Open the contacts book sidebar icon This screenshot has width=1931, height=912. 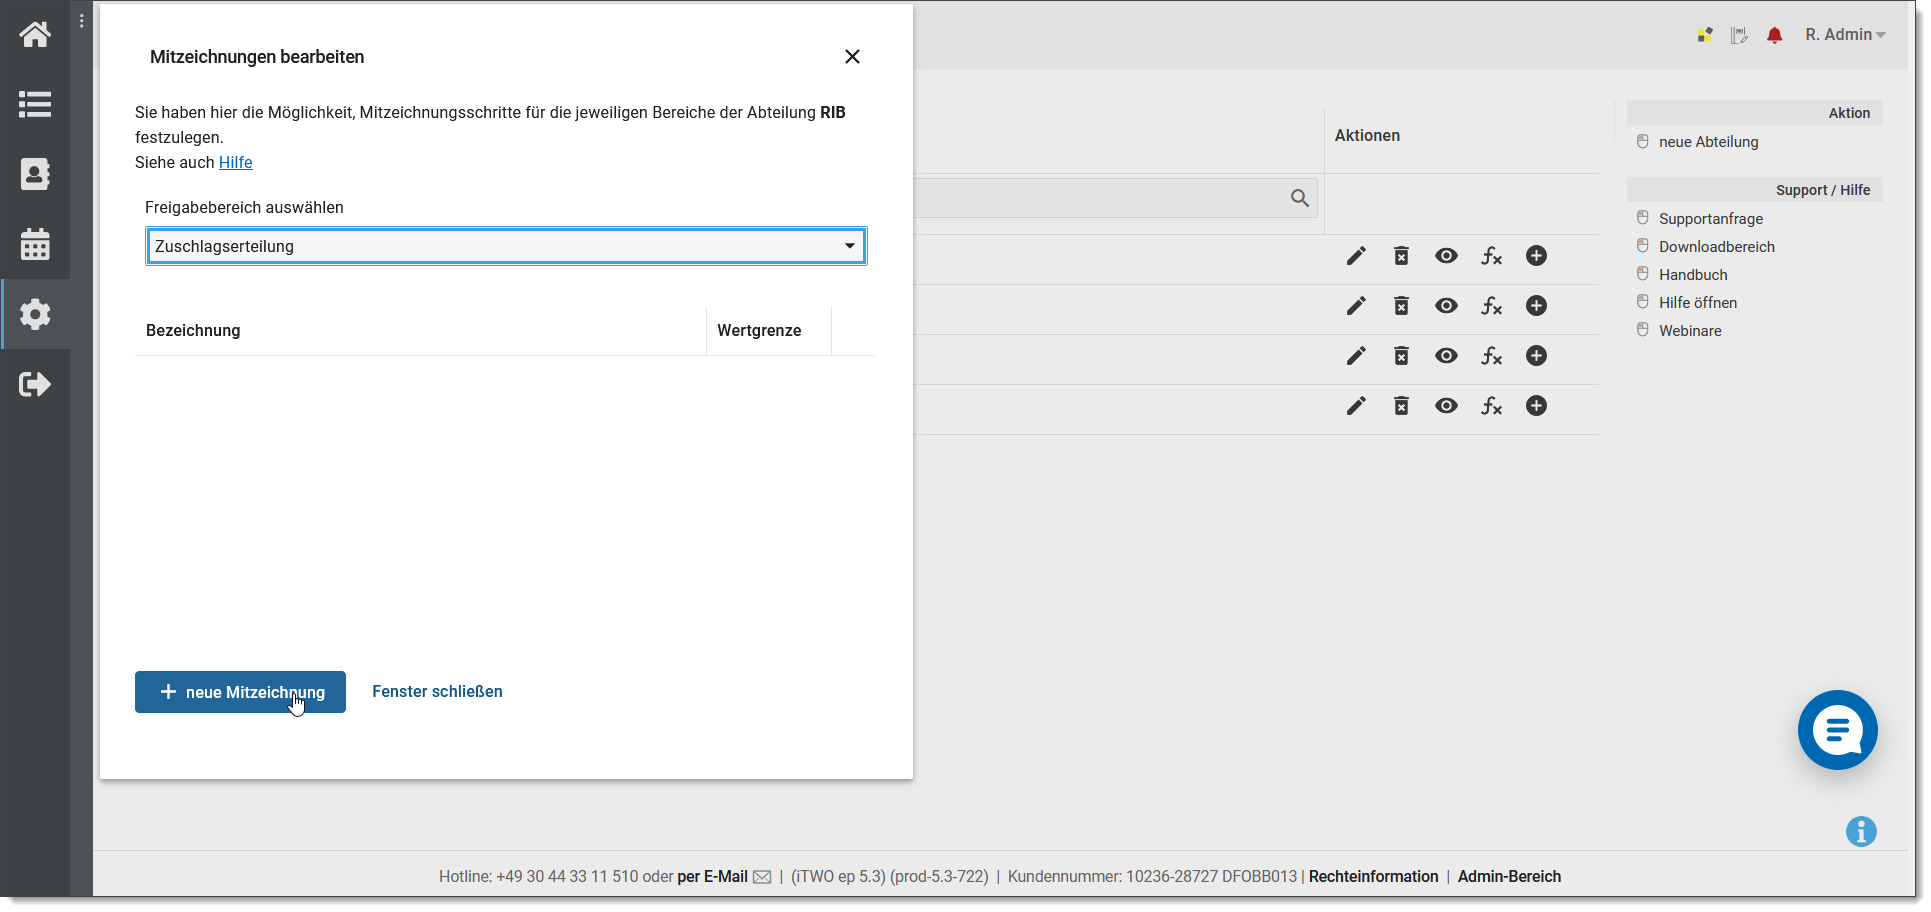(x=35, y=174)
